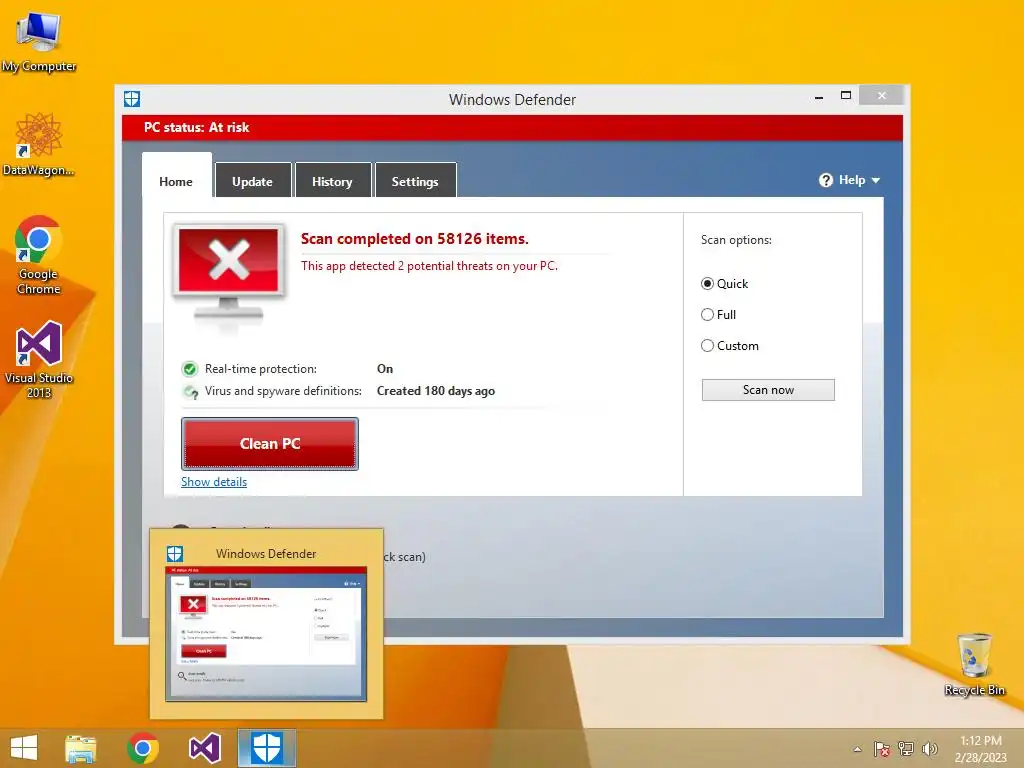This screenshot has width=1024, height=768.
Task: Click the "PC status: At risk" banner text
Action: (197, 127)
